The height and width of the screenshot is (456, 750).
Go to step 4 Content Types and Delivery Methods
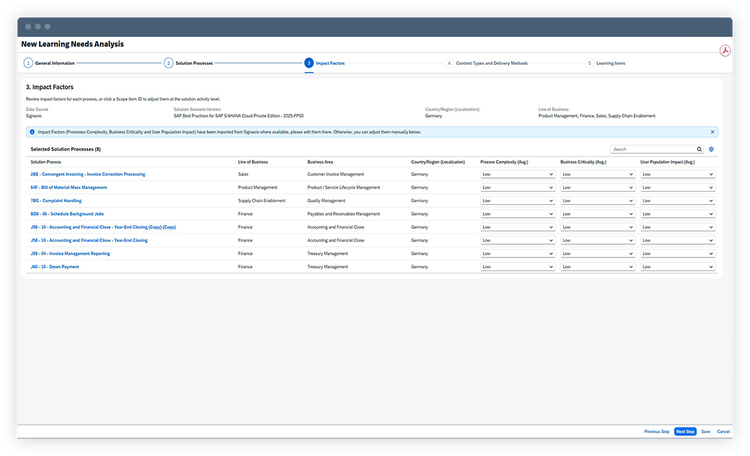click(x=486, y=63)
